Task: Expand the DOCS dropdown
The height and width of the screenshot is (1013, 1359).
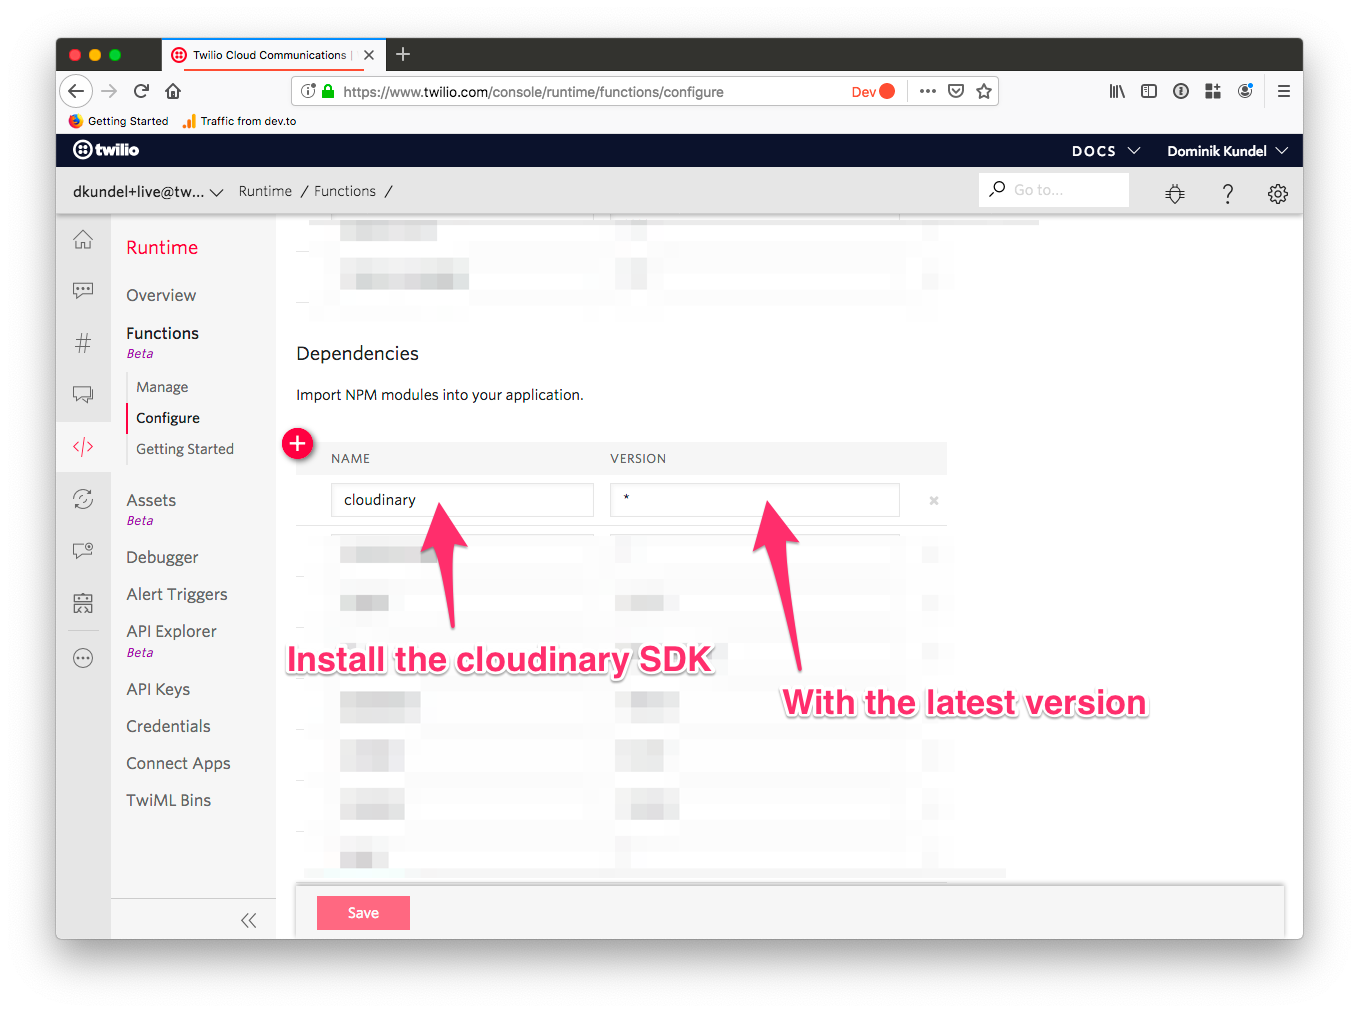Action: pyautogui.click(x=1106, y=151)
